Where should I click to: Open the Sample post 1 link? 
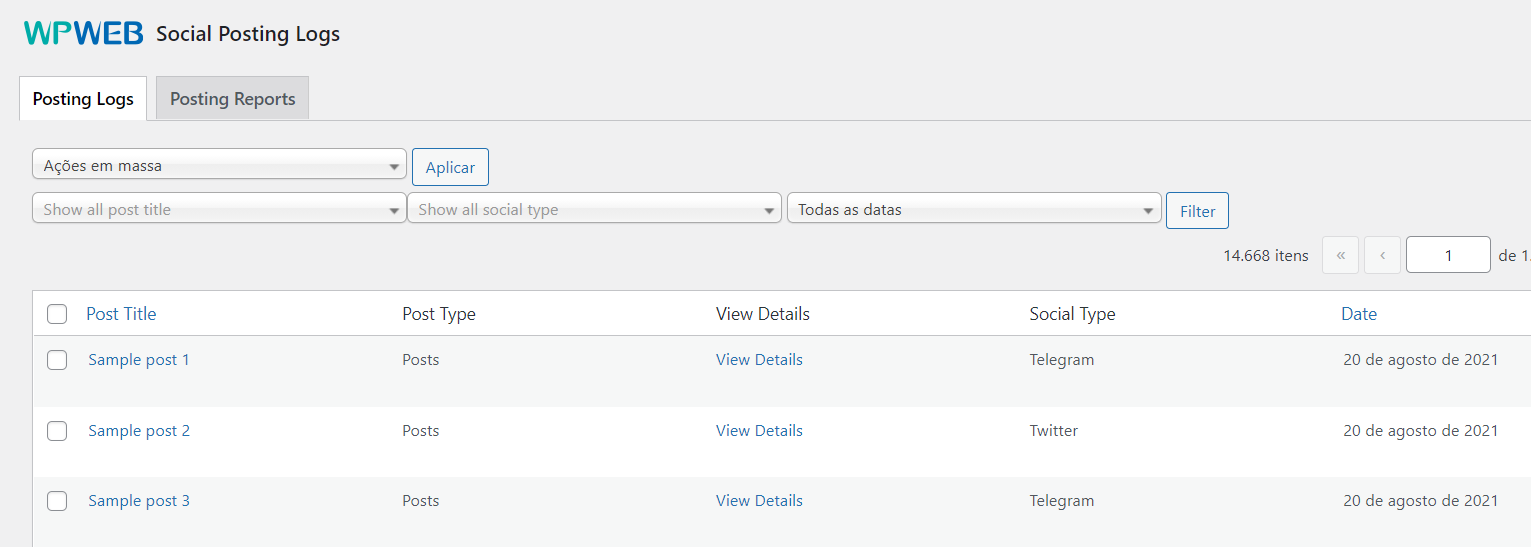pyautogui.click(x=139, y=360)
